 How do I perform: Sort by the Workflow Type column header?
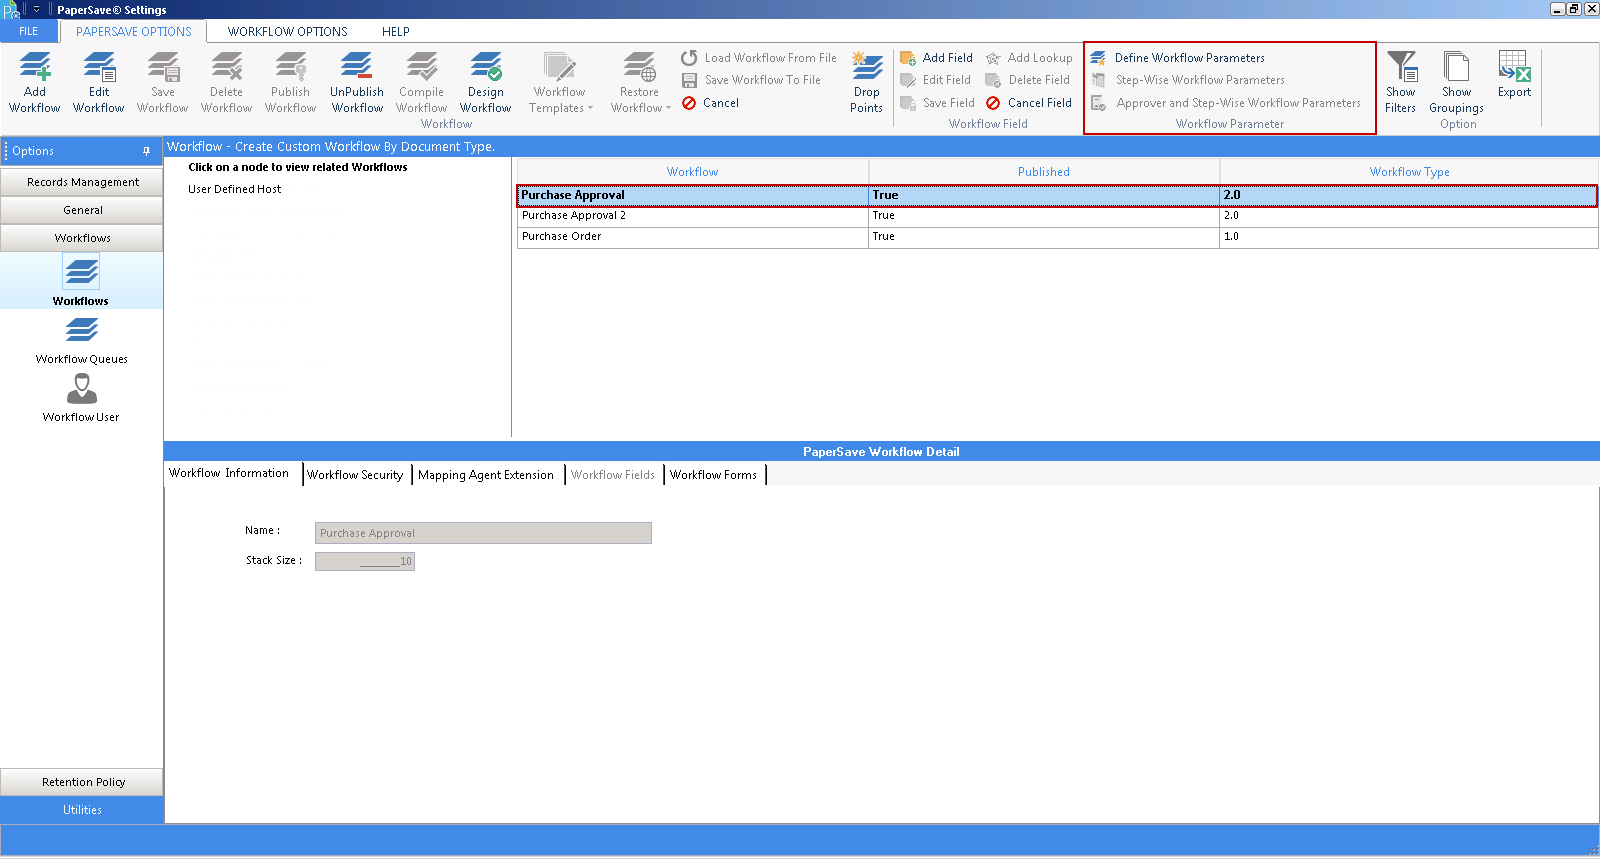(x=1409, y=172)
